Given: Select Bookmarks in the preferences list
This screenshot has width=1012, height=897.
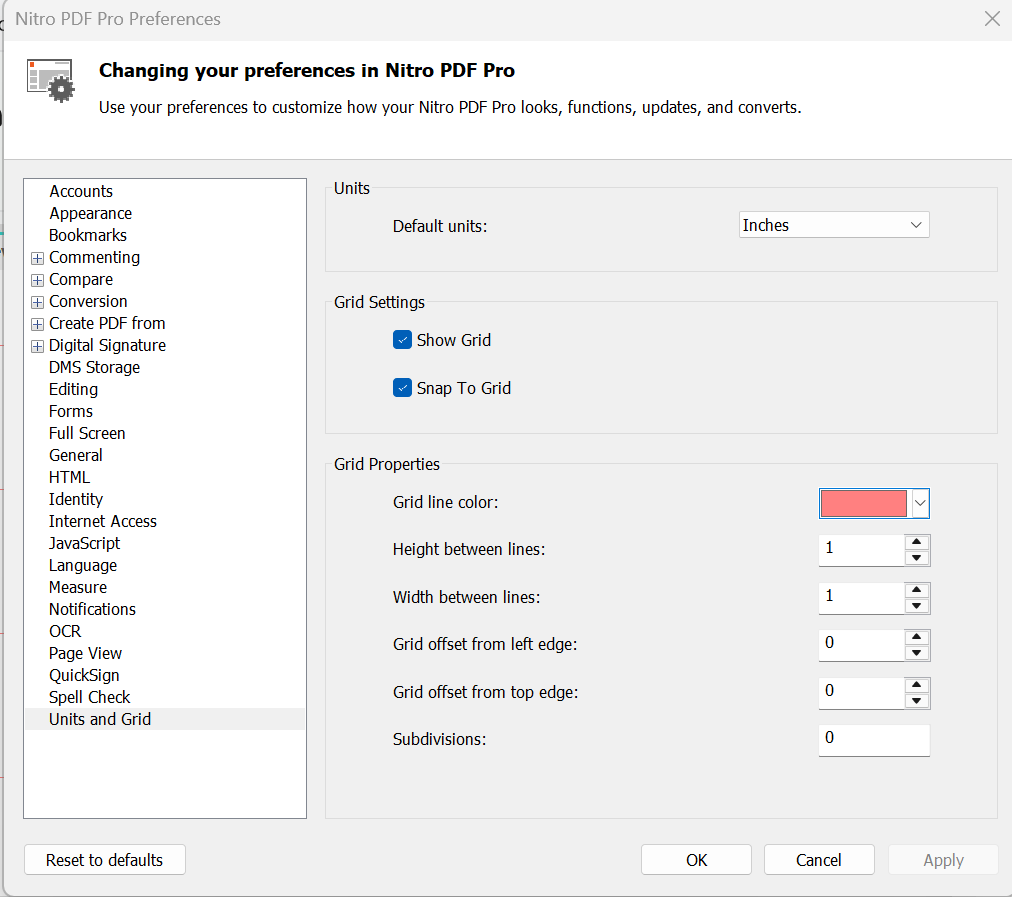Looking at the screenshot, I should pos(88,236).
